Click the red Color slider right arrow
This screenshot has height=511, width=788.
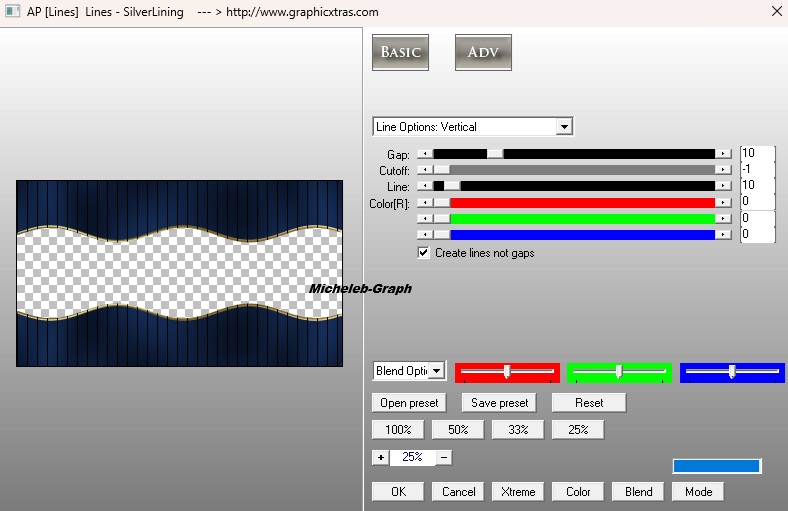pos(723,202)
